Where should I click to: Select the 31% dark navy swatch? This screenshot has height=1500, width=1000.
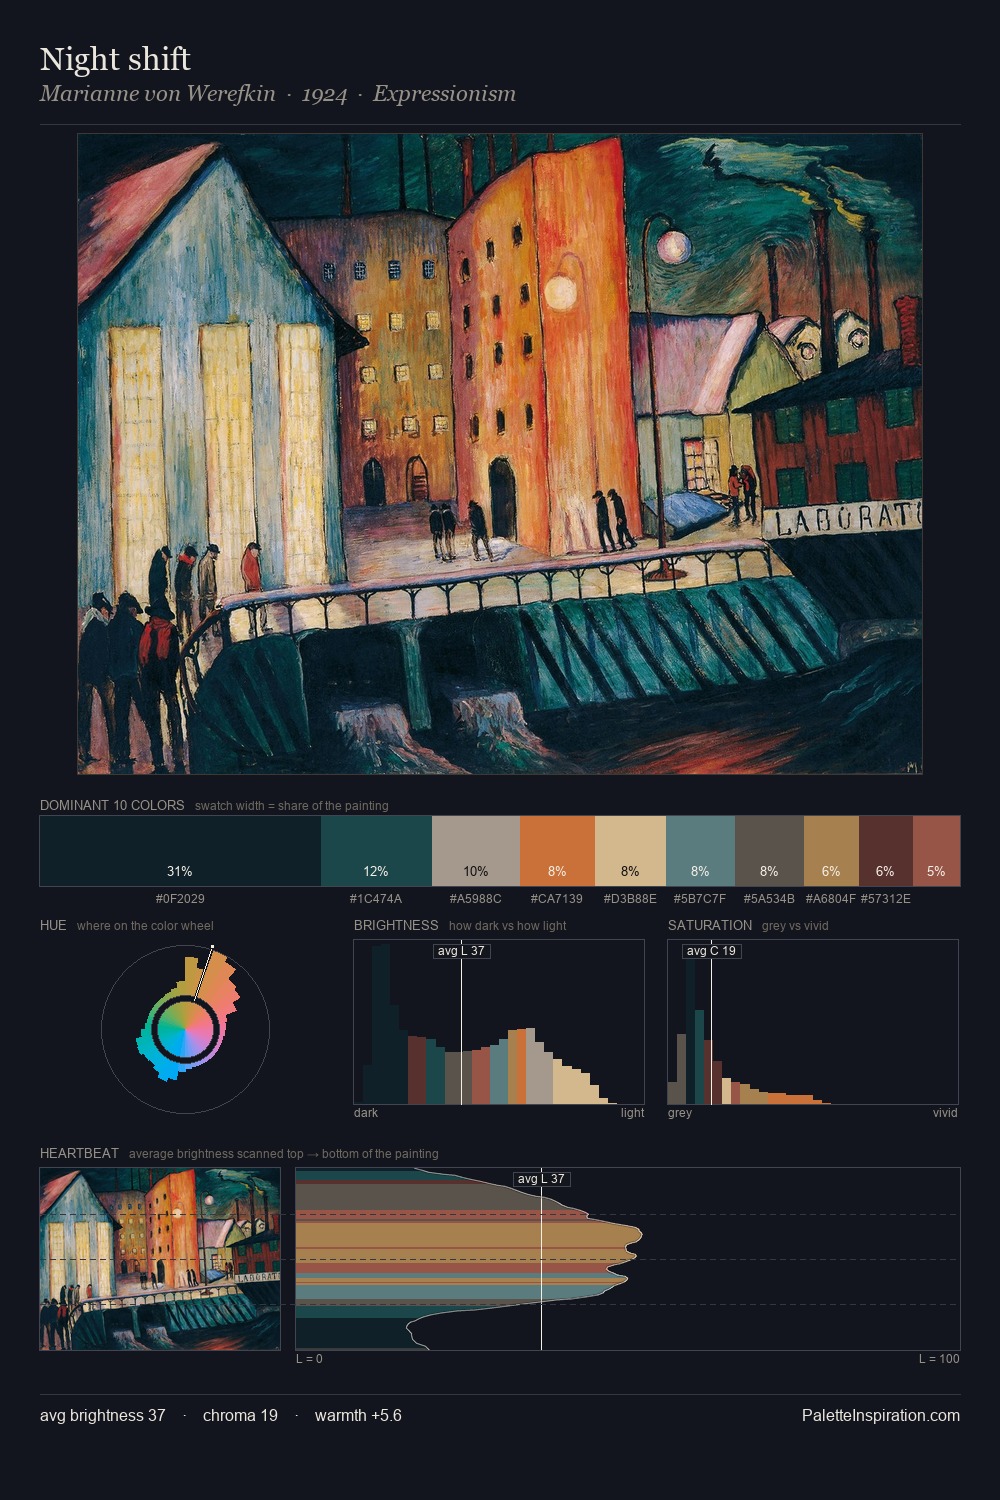(x=180, y=851)
